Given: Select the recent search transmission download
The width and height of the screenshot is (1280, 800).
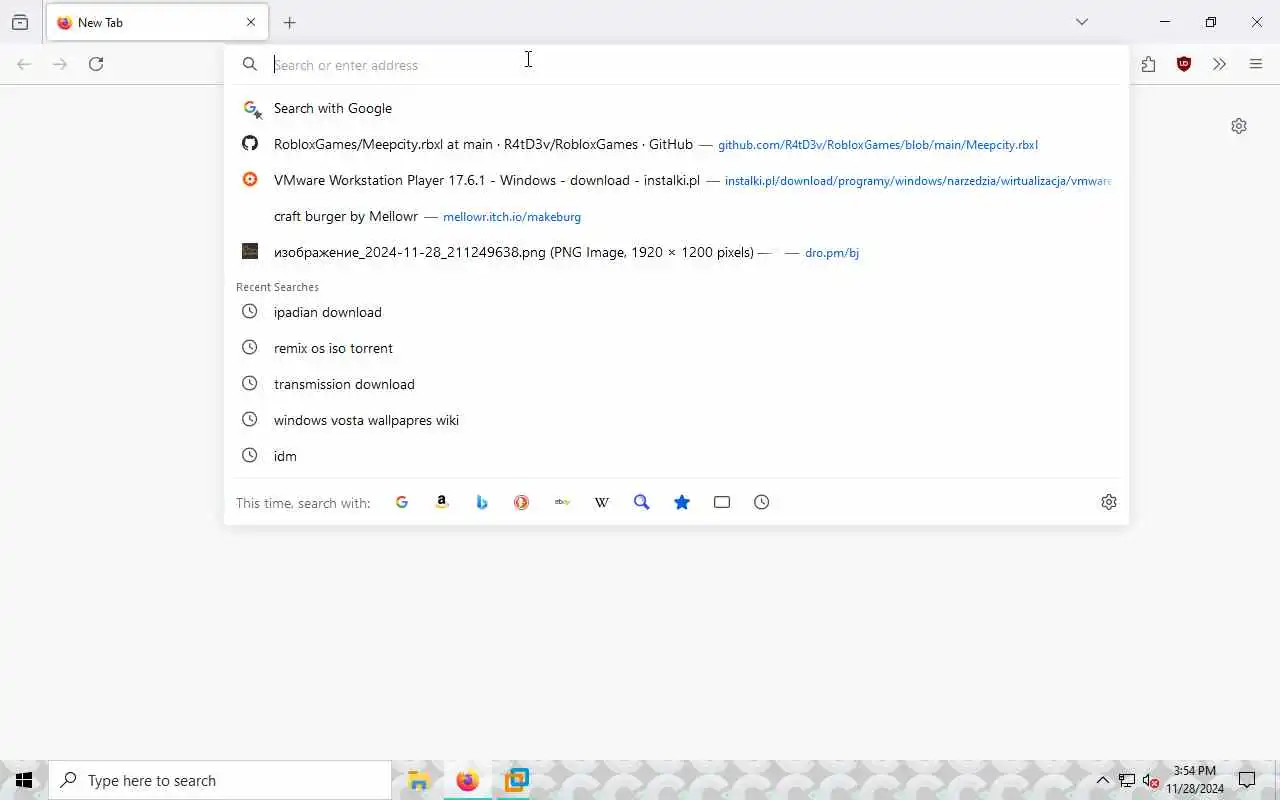Looking at the screenshot, I should 676,384.
